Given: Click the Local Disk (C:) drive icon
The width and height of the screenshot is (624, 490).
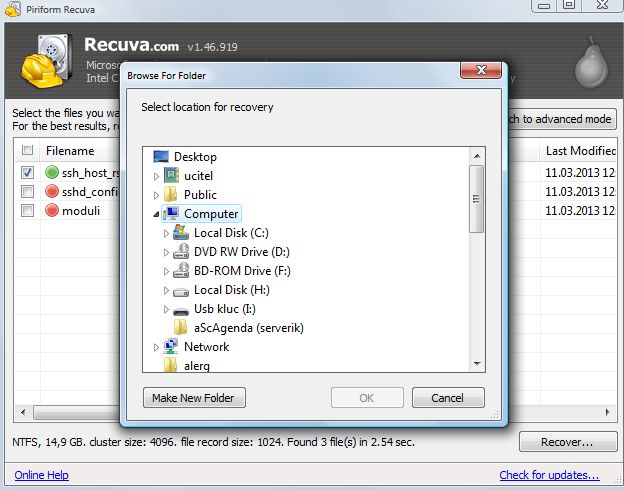Looking at the screenshot, I should [x=181, y=232].
